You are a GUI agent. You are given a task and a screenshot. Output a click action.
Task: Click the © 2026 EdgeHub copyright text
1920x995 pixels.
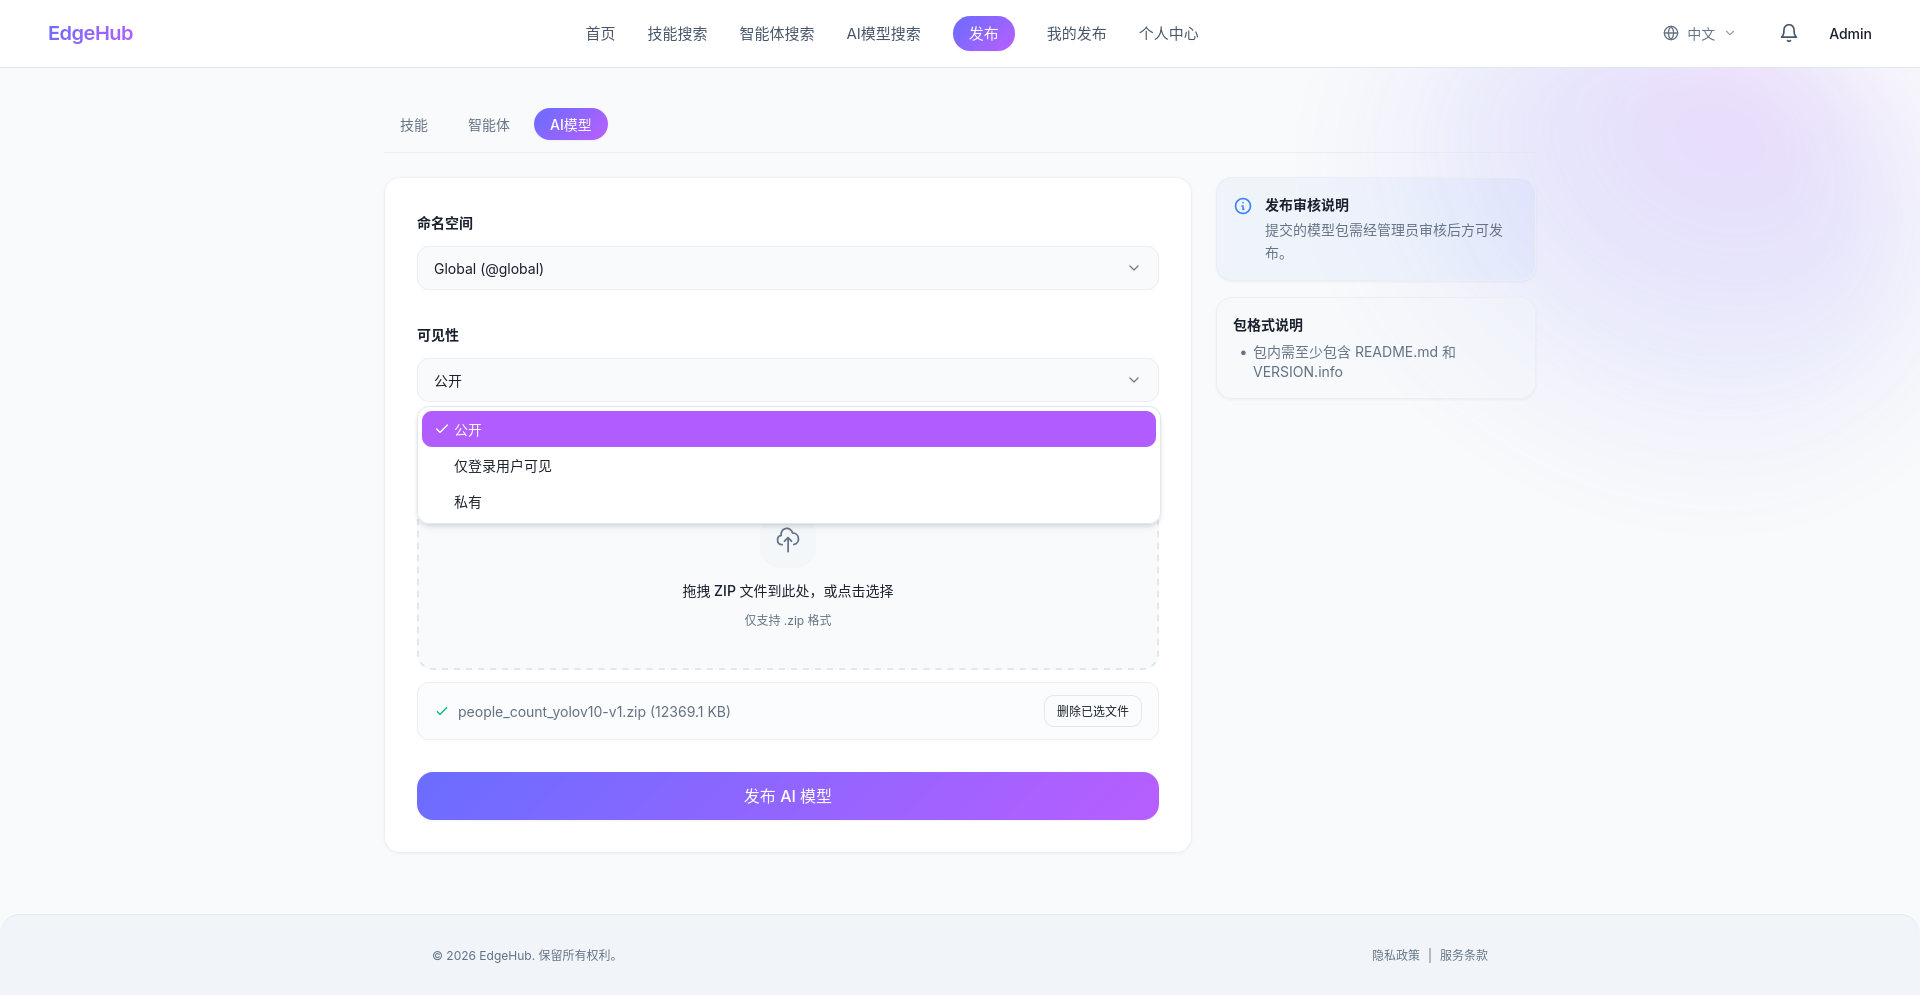(527, 955)
